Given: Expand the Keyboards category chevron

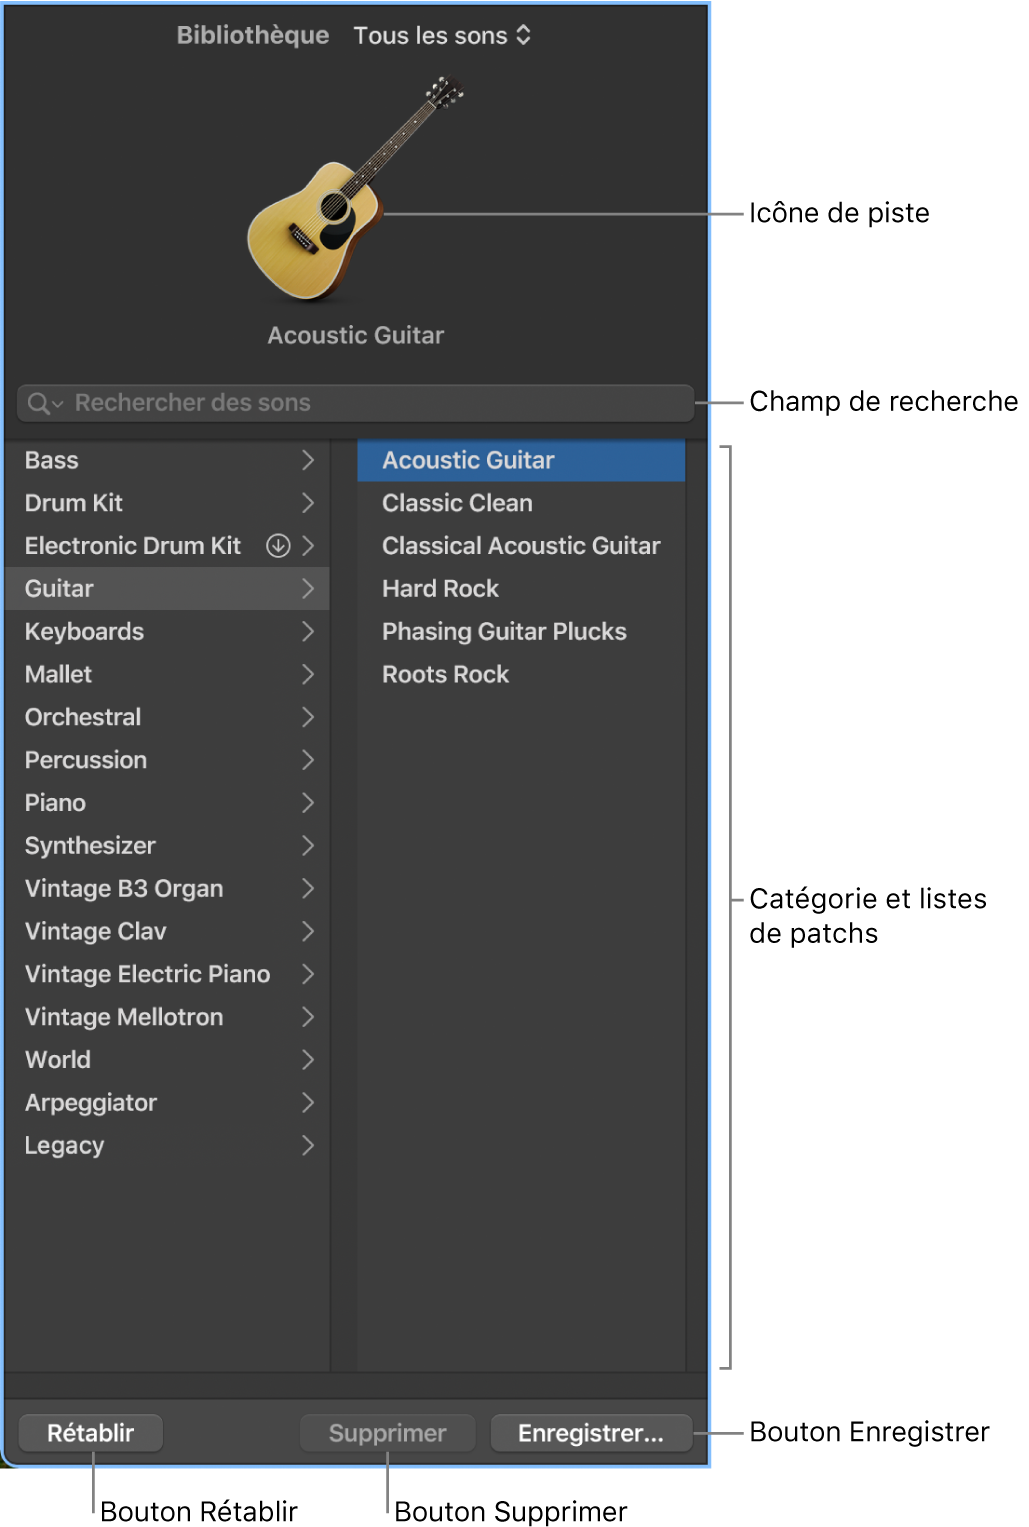Looking at the screenshot, I should [308, 632].
